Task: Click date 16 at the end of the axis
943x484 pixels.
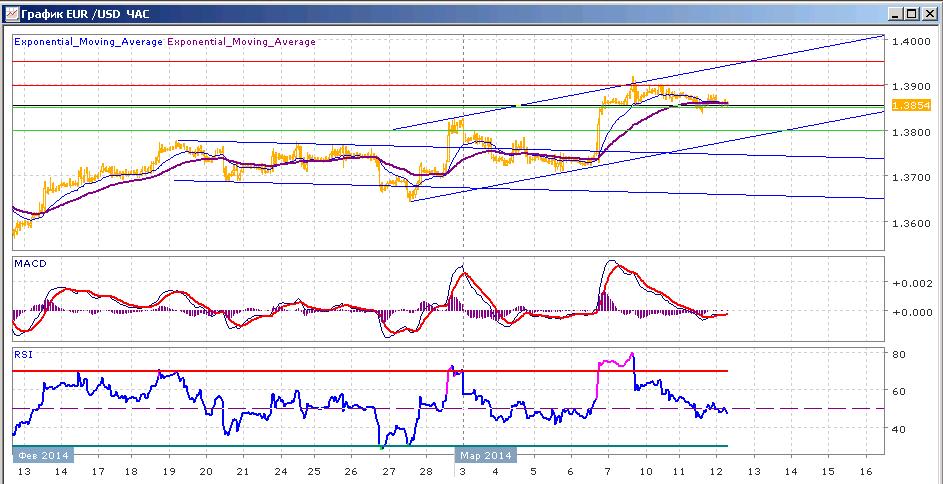Action: 865,472
